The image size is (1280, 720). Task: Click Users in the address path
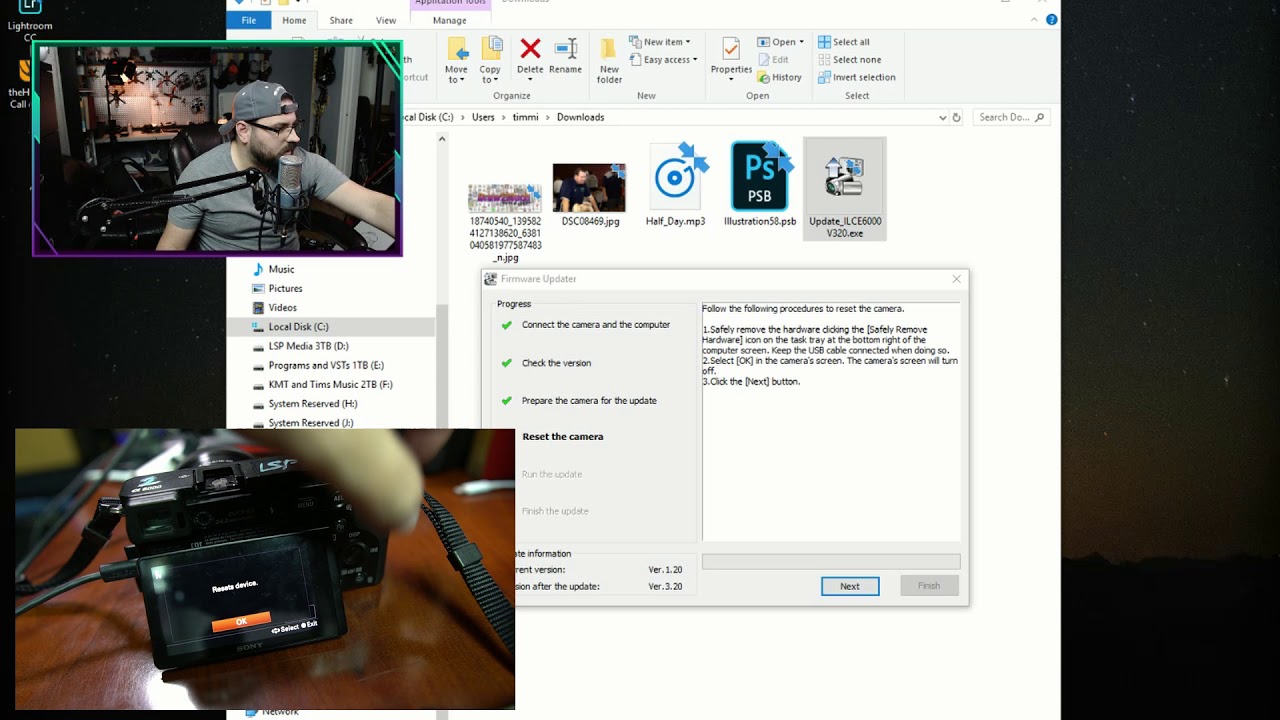point(483,117)
